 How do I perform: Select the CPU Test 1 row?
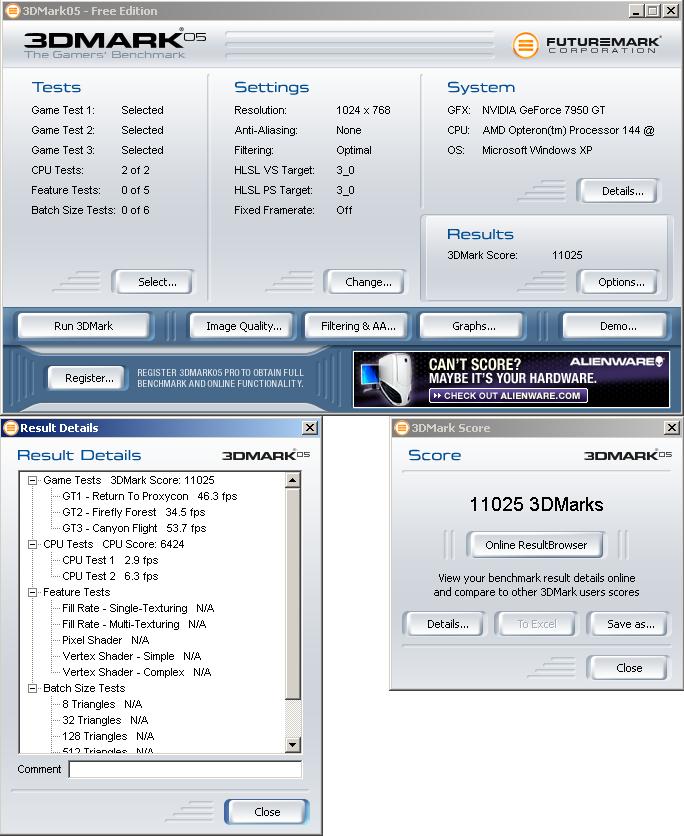(x=110, y=560)
